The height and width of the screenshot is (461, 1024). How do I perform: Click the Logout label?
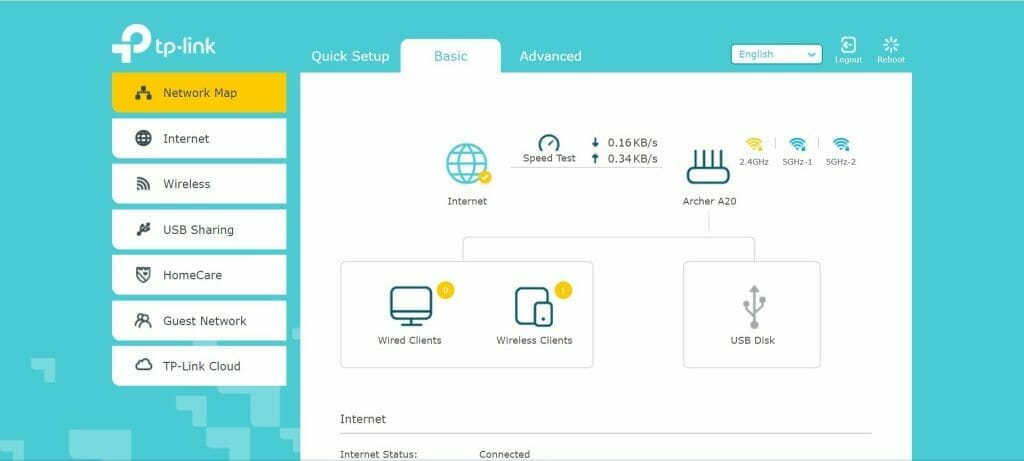[x=848, y=60]
